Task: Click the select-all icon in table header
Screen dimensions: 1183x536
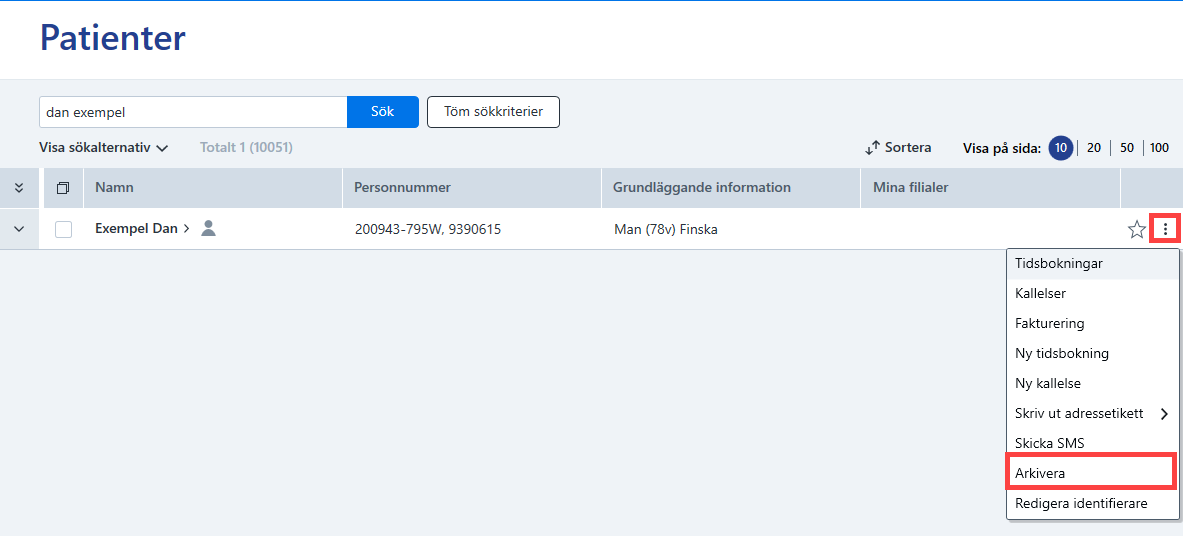Action: pyautogui.click(x=63, y=188)
